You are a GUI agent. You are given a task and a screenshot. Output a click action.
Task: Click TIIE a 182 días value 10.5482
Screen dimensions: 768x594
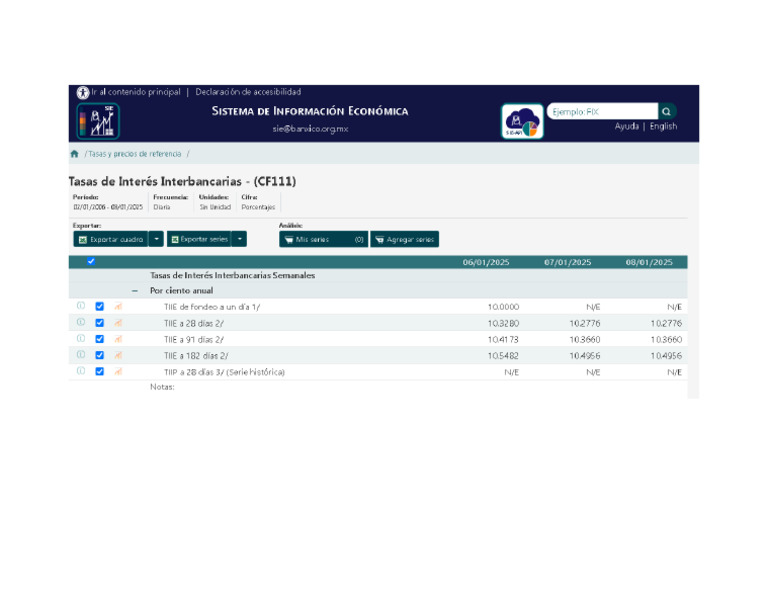(503, 356)
